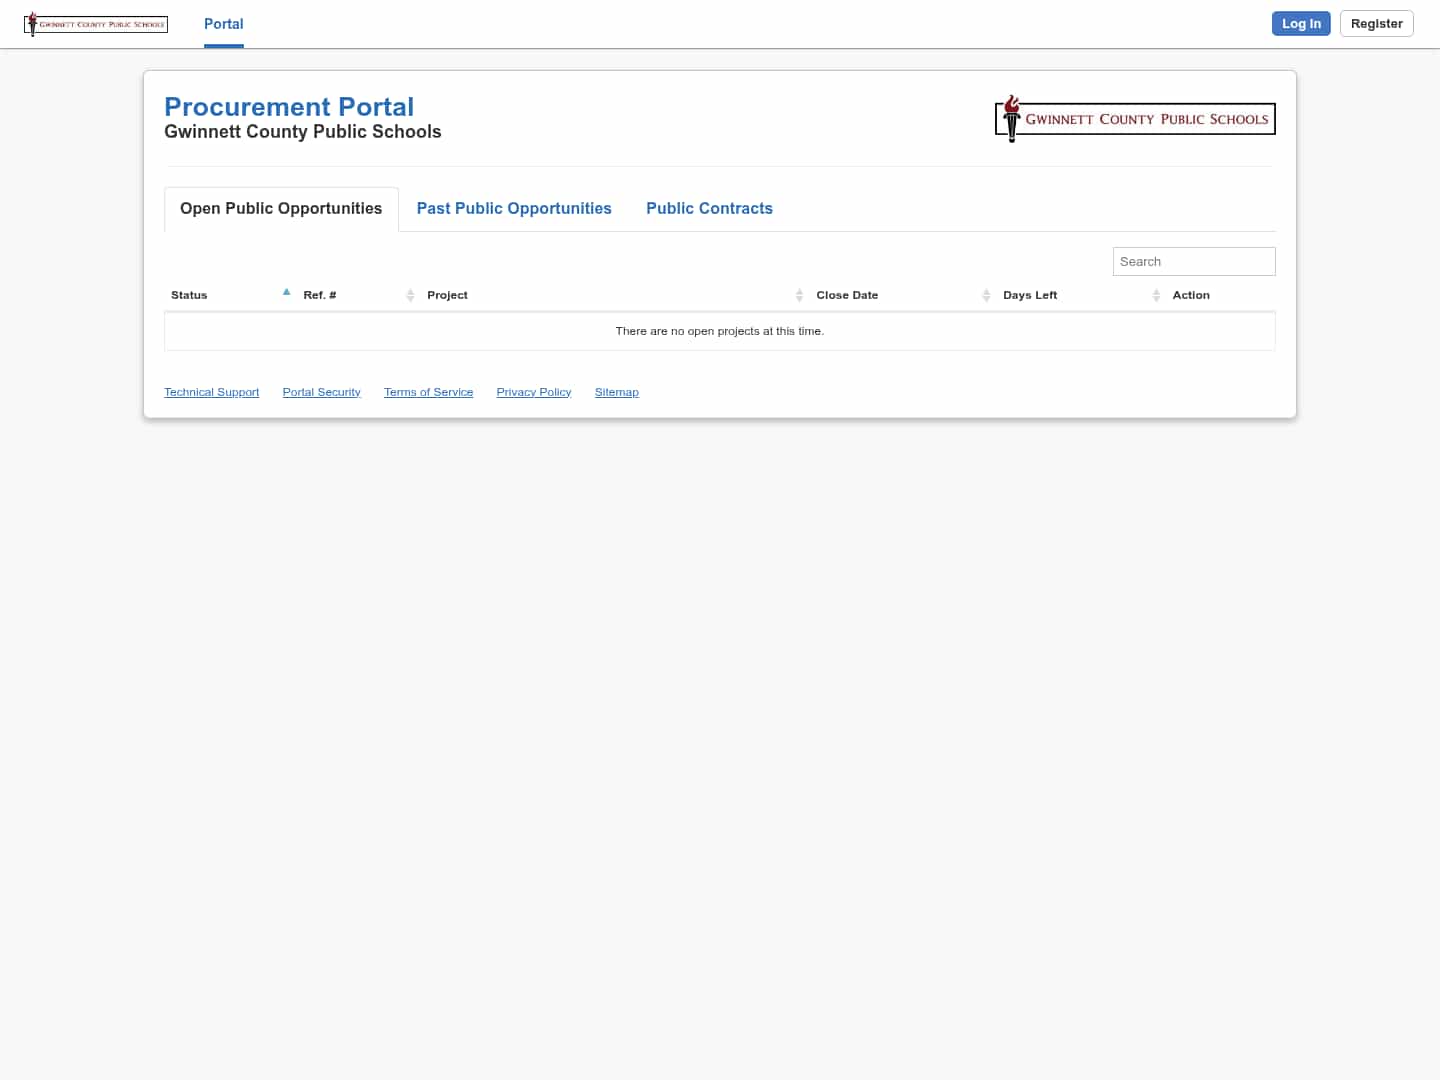This screenshot has width=1440, height=1080.
Task: Switch to the Public Contracts tab
Action: [x=709, y=209]
